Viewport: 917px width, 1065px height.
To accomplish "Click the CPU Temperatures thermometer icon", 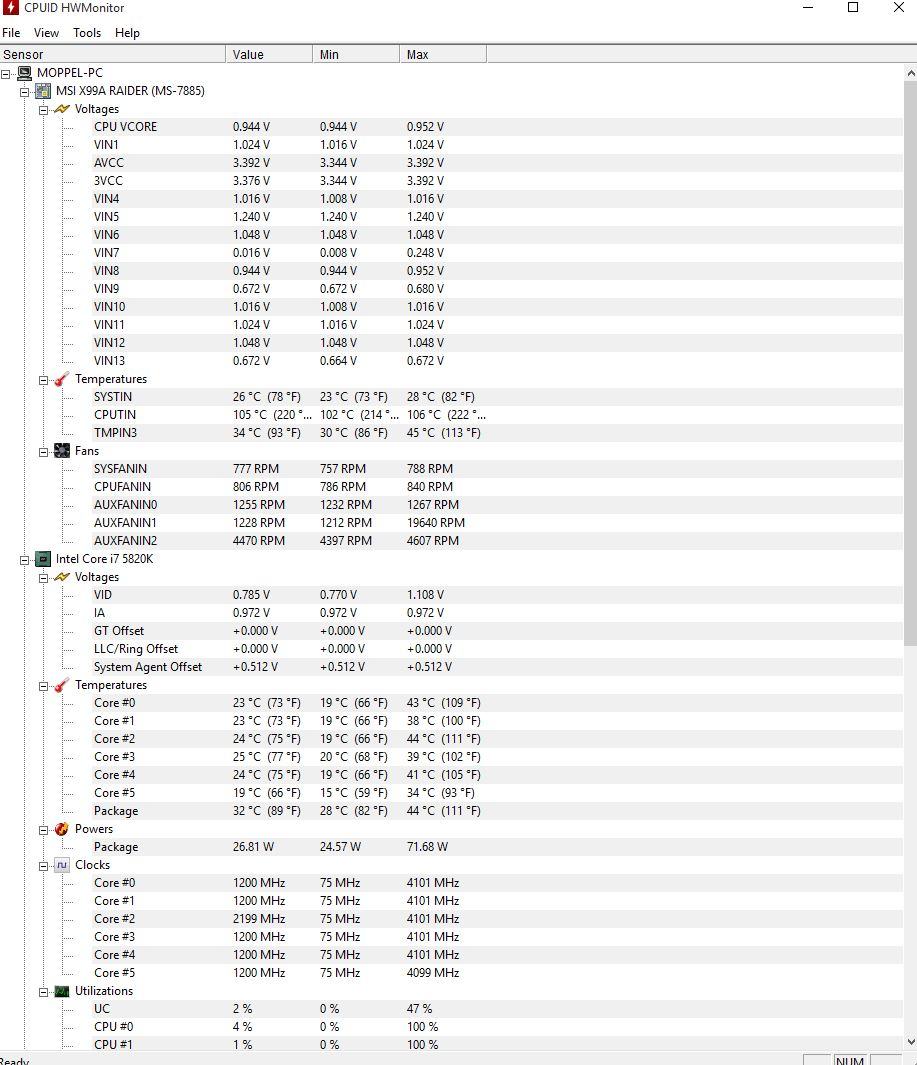I will point(62,685).
